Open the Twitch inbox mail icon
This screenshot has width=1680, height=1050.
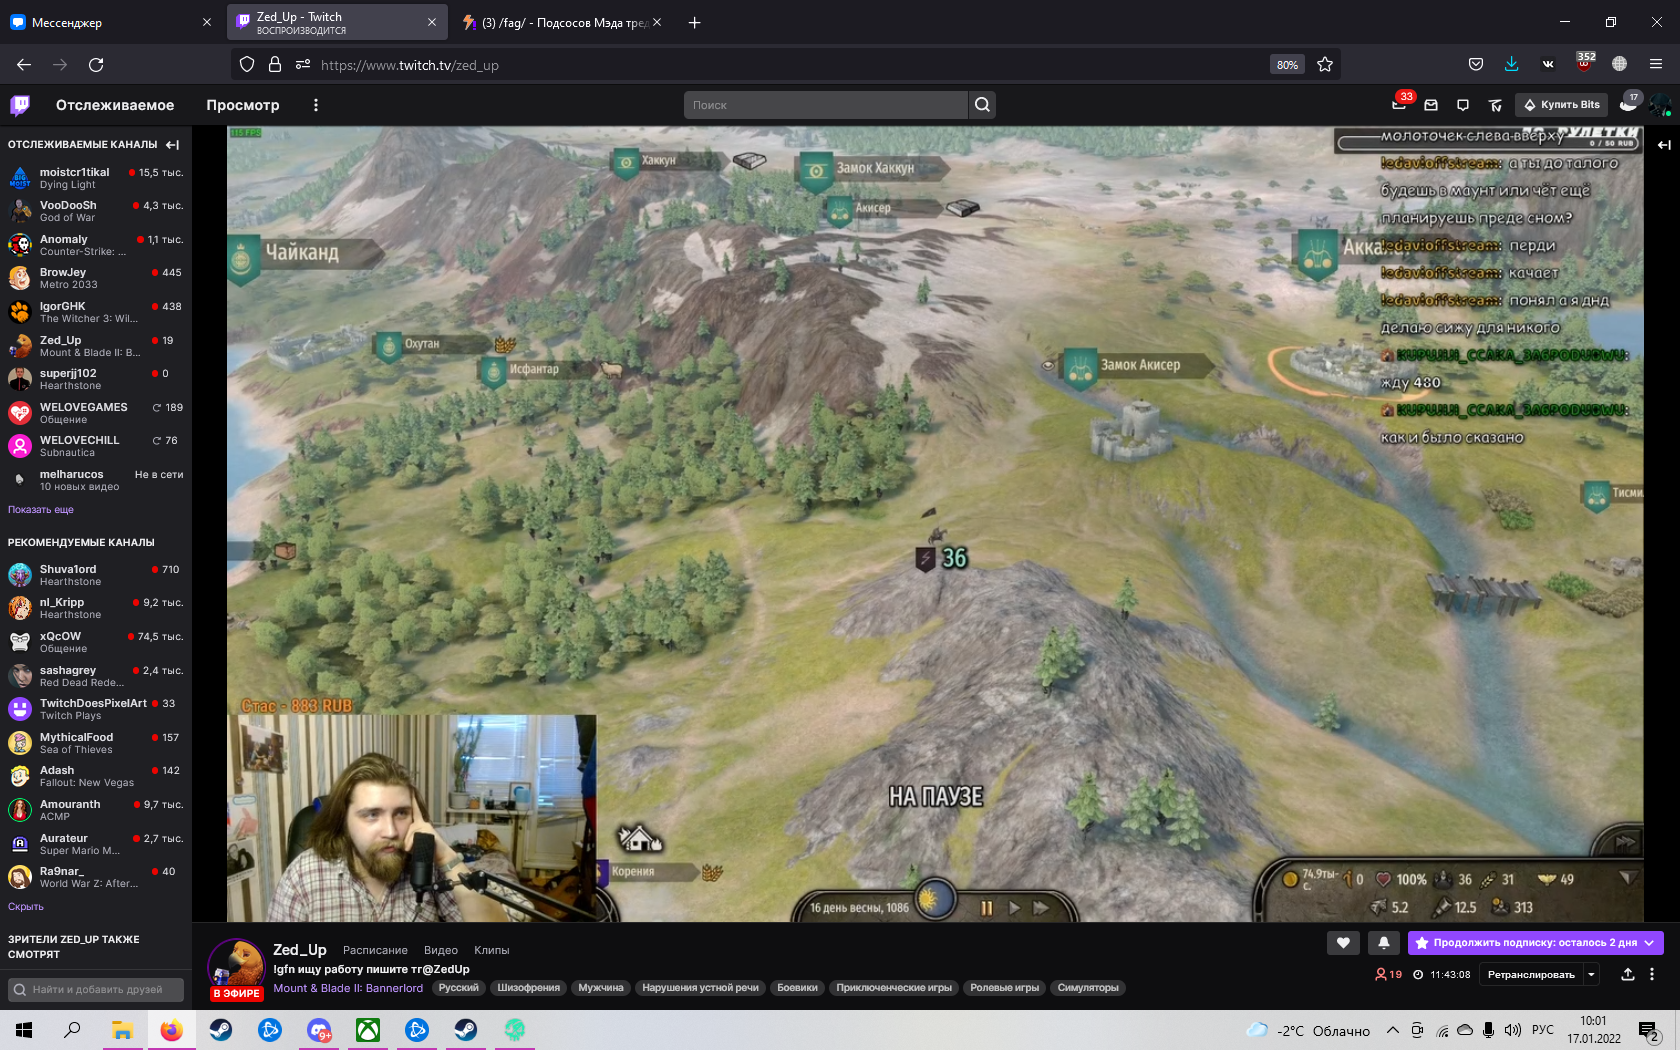coord(1431,105)
